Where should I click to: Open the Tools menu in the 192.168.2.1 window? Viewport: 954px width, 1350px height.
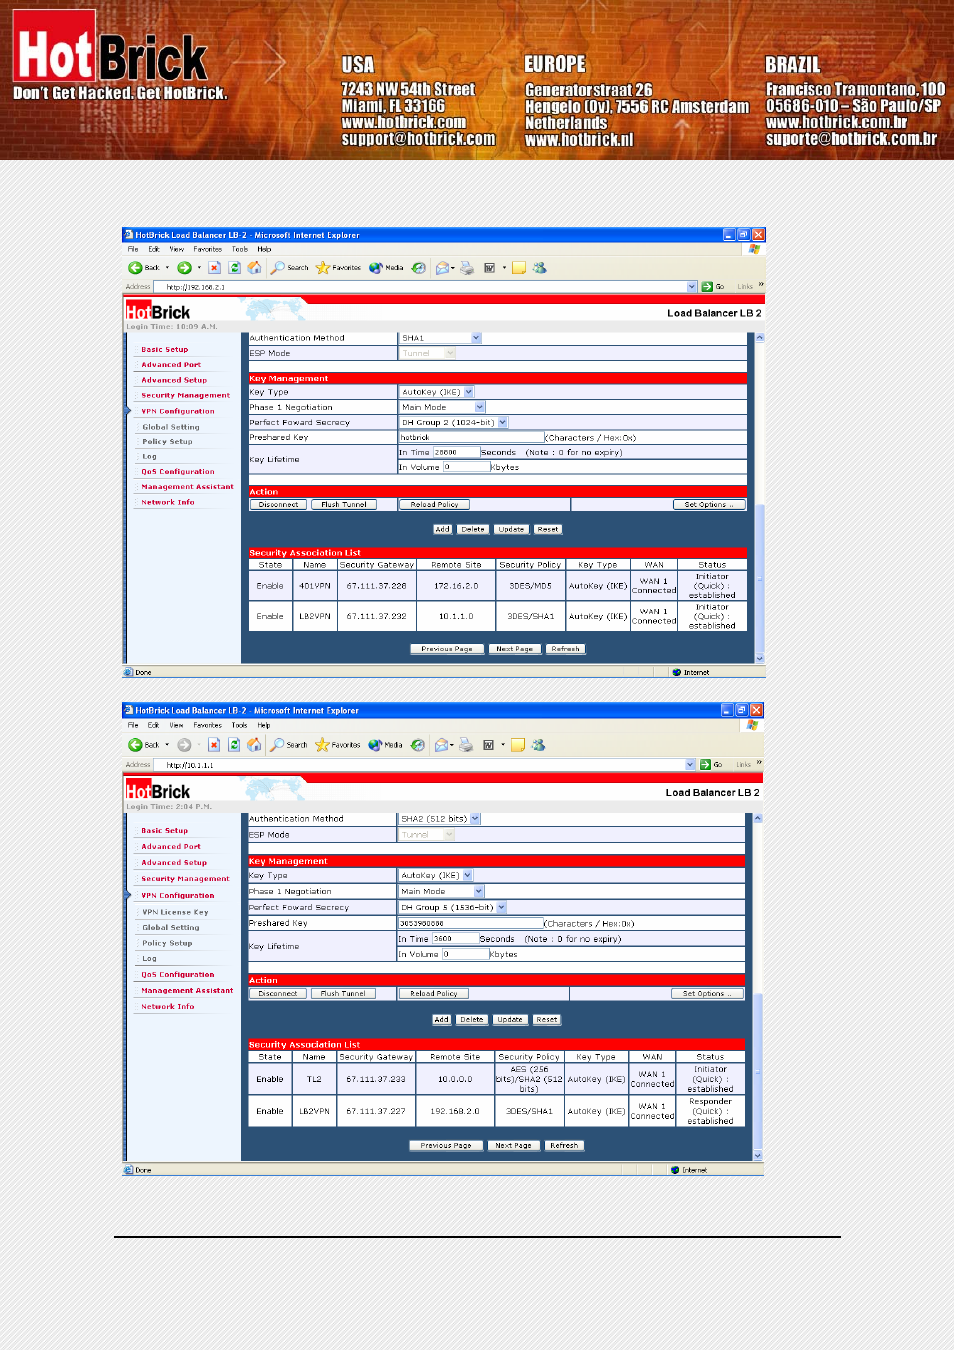coord(239,249)
